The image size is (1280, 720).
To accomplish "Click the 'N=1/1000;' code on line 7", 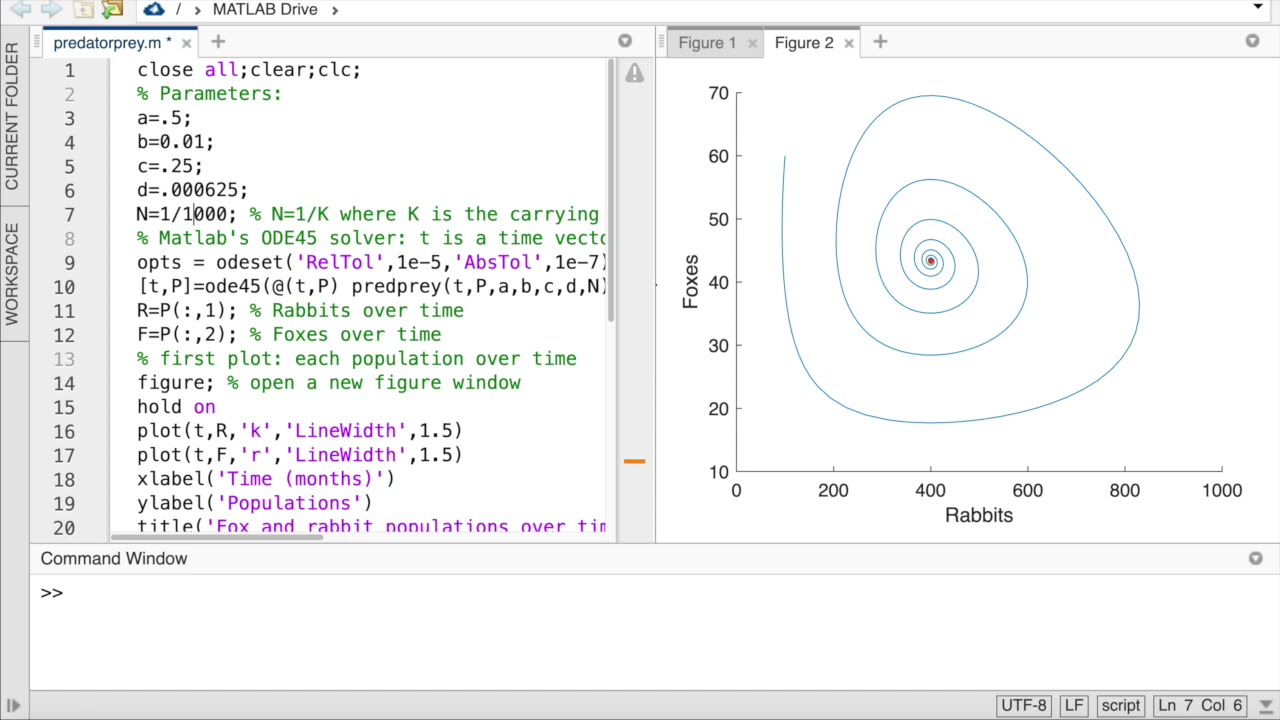I will pyautogui.click(x=187, y=214).
